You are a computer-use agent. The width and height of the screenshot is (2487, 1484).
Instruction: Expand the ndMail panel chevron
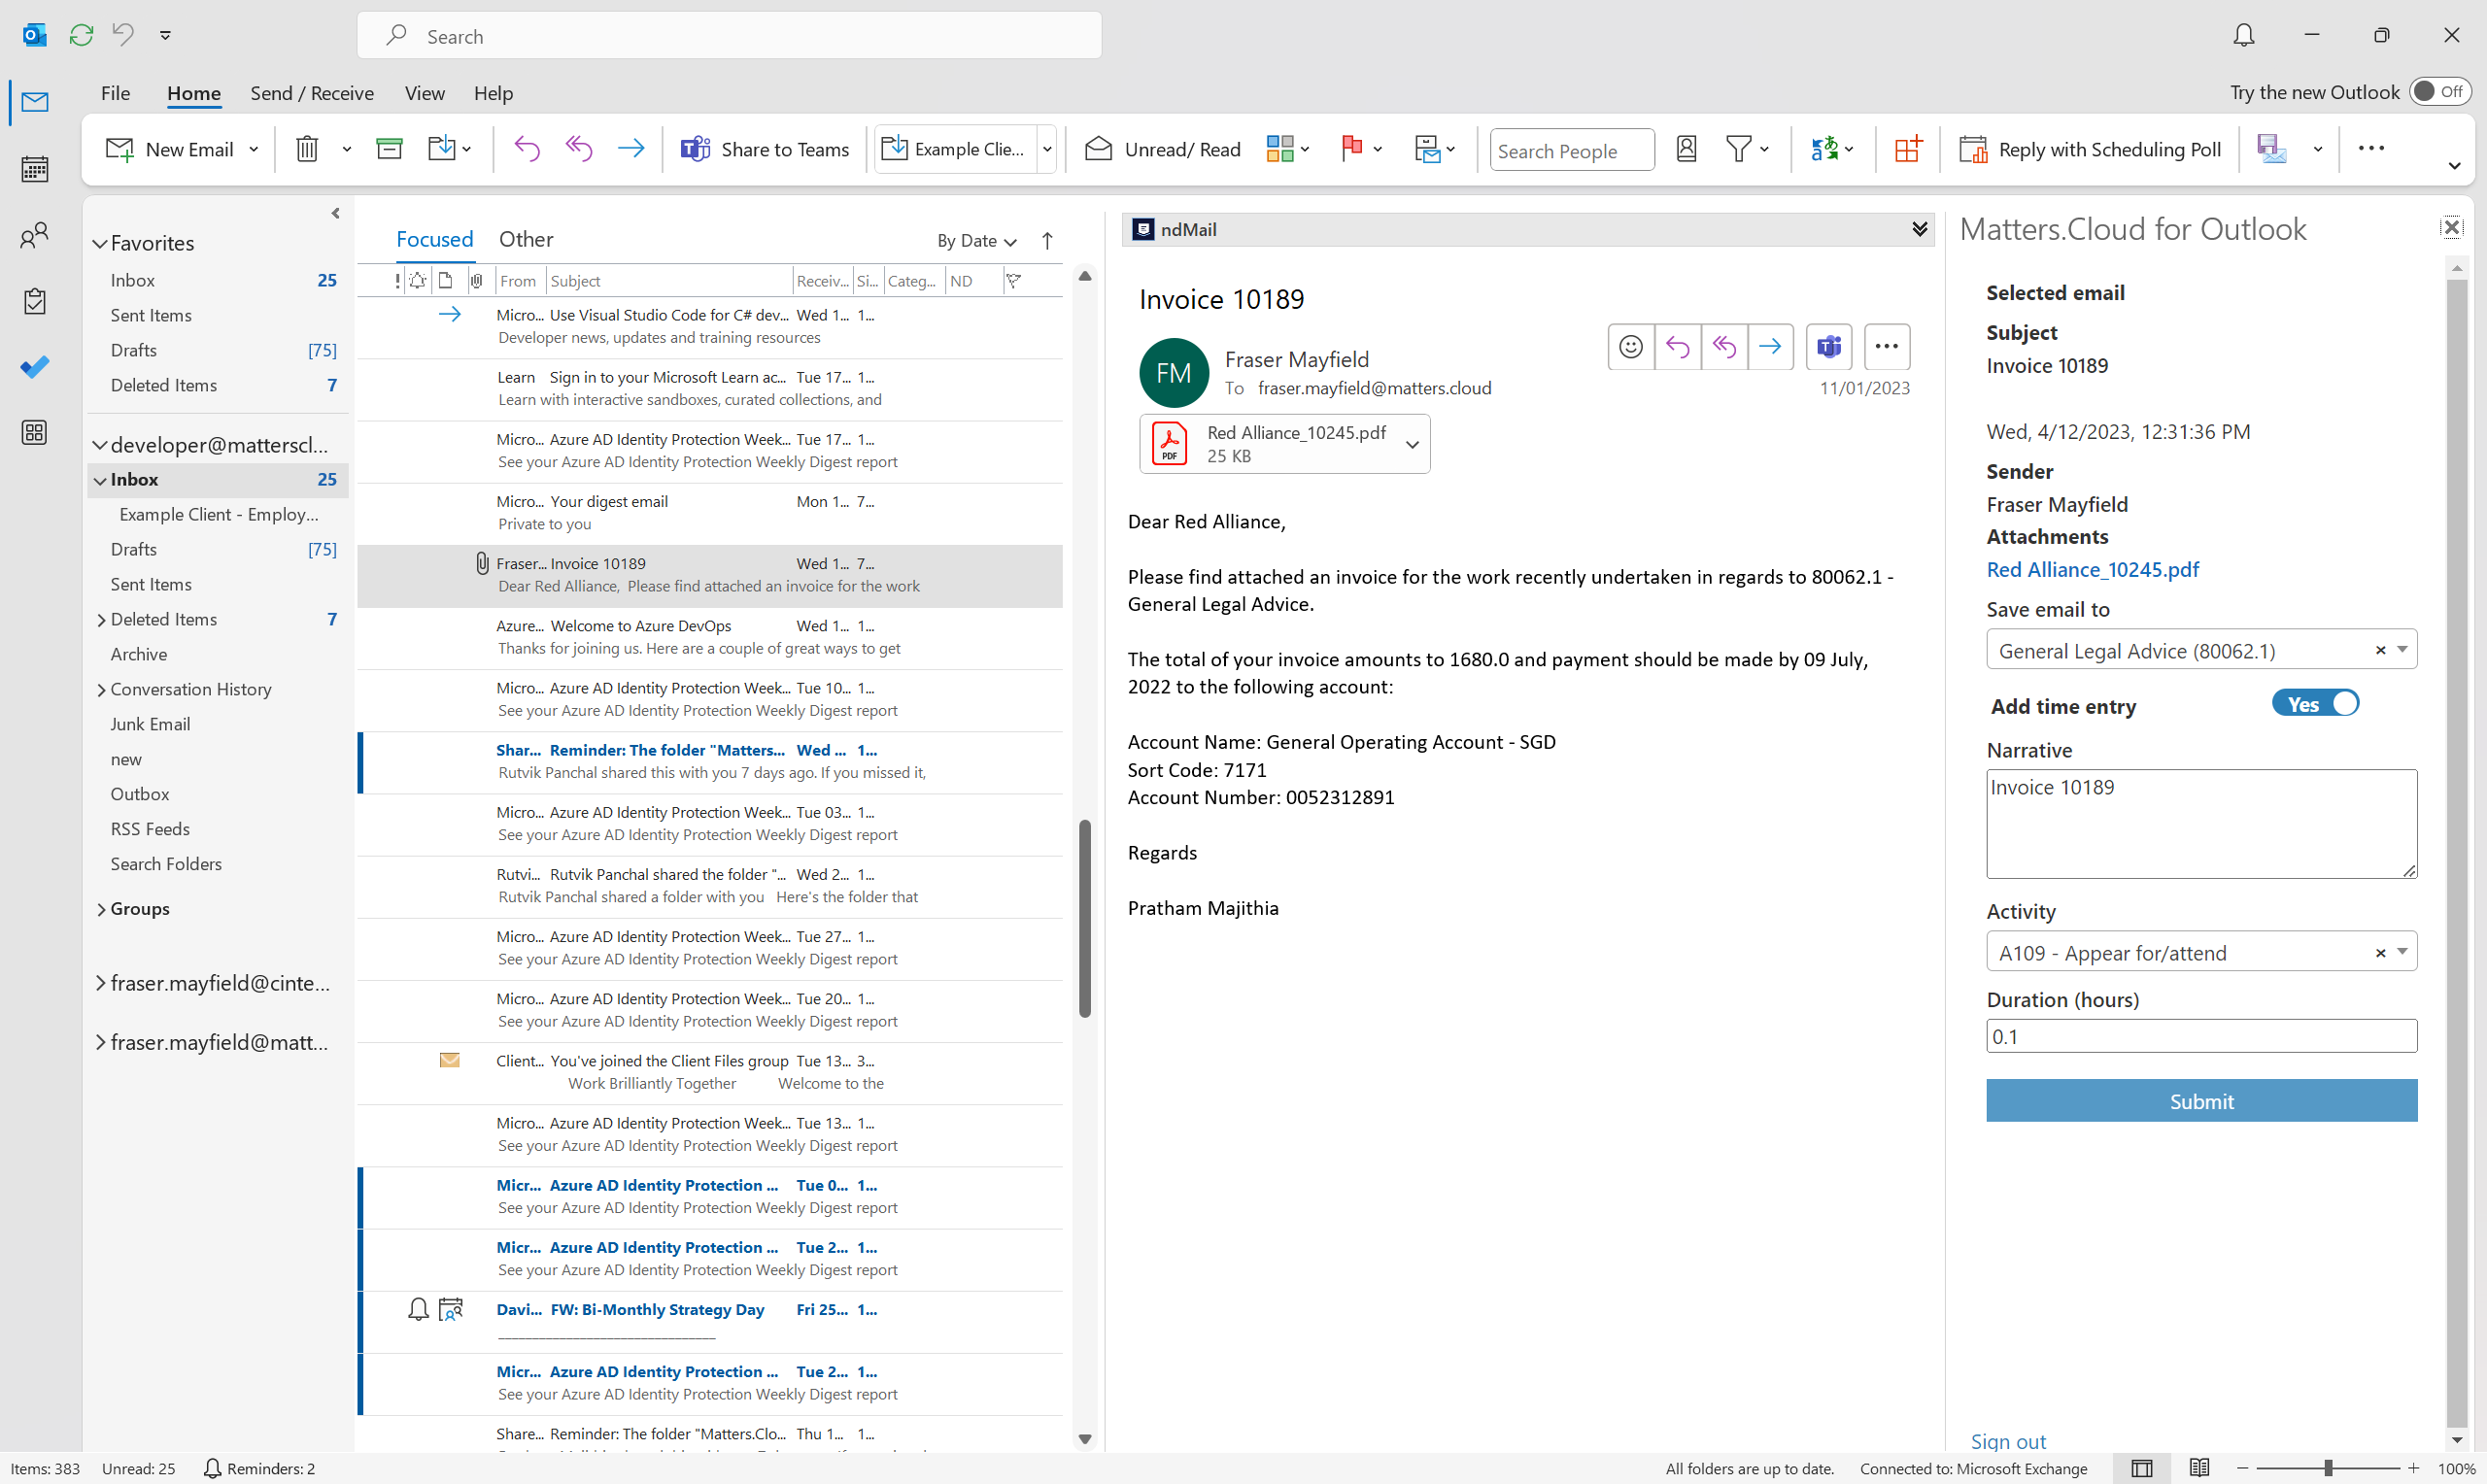click(x=1919, y=229)
